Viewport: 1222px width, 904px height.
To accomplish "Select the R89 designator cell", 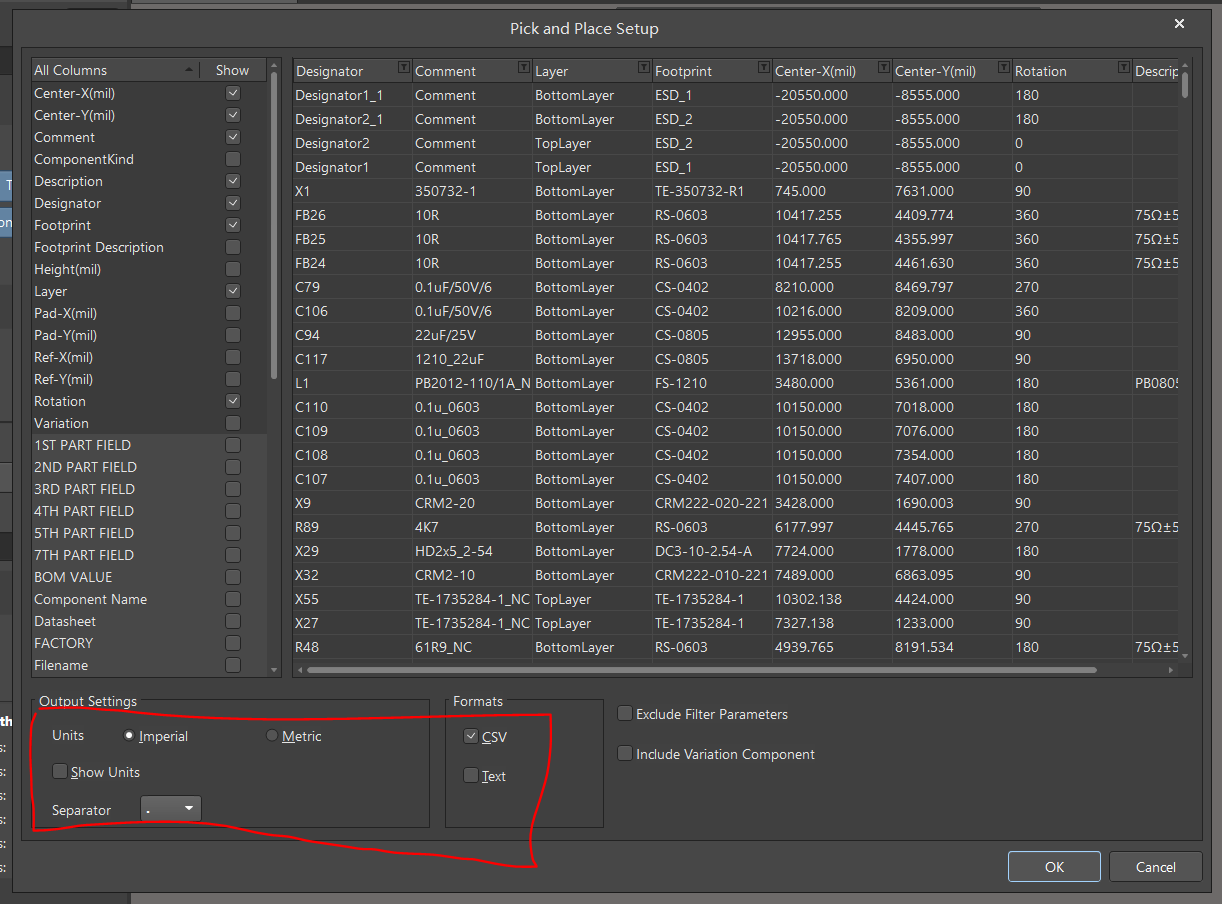I will [353, 527].
